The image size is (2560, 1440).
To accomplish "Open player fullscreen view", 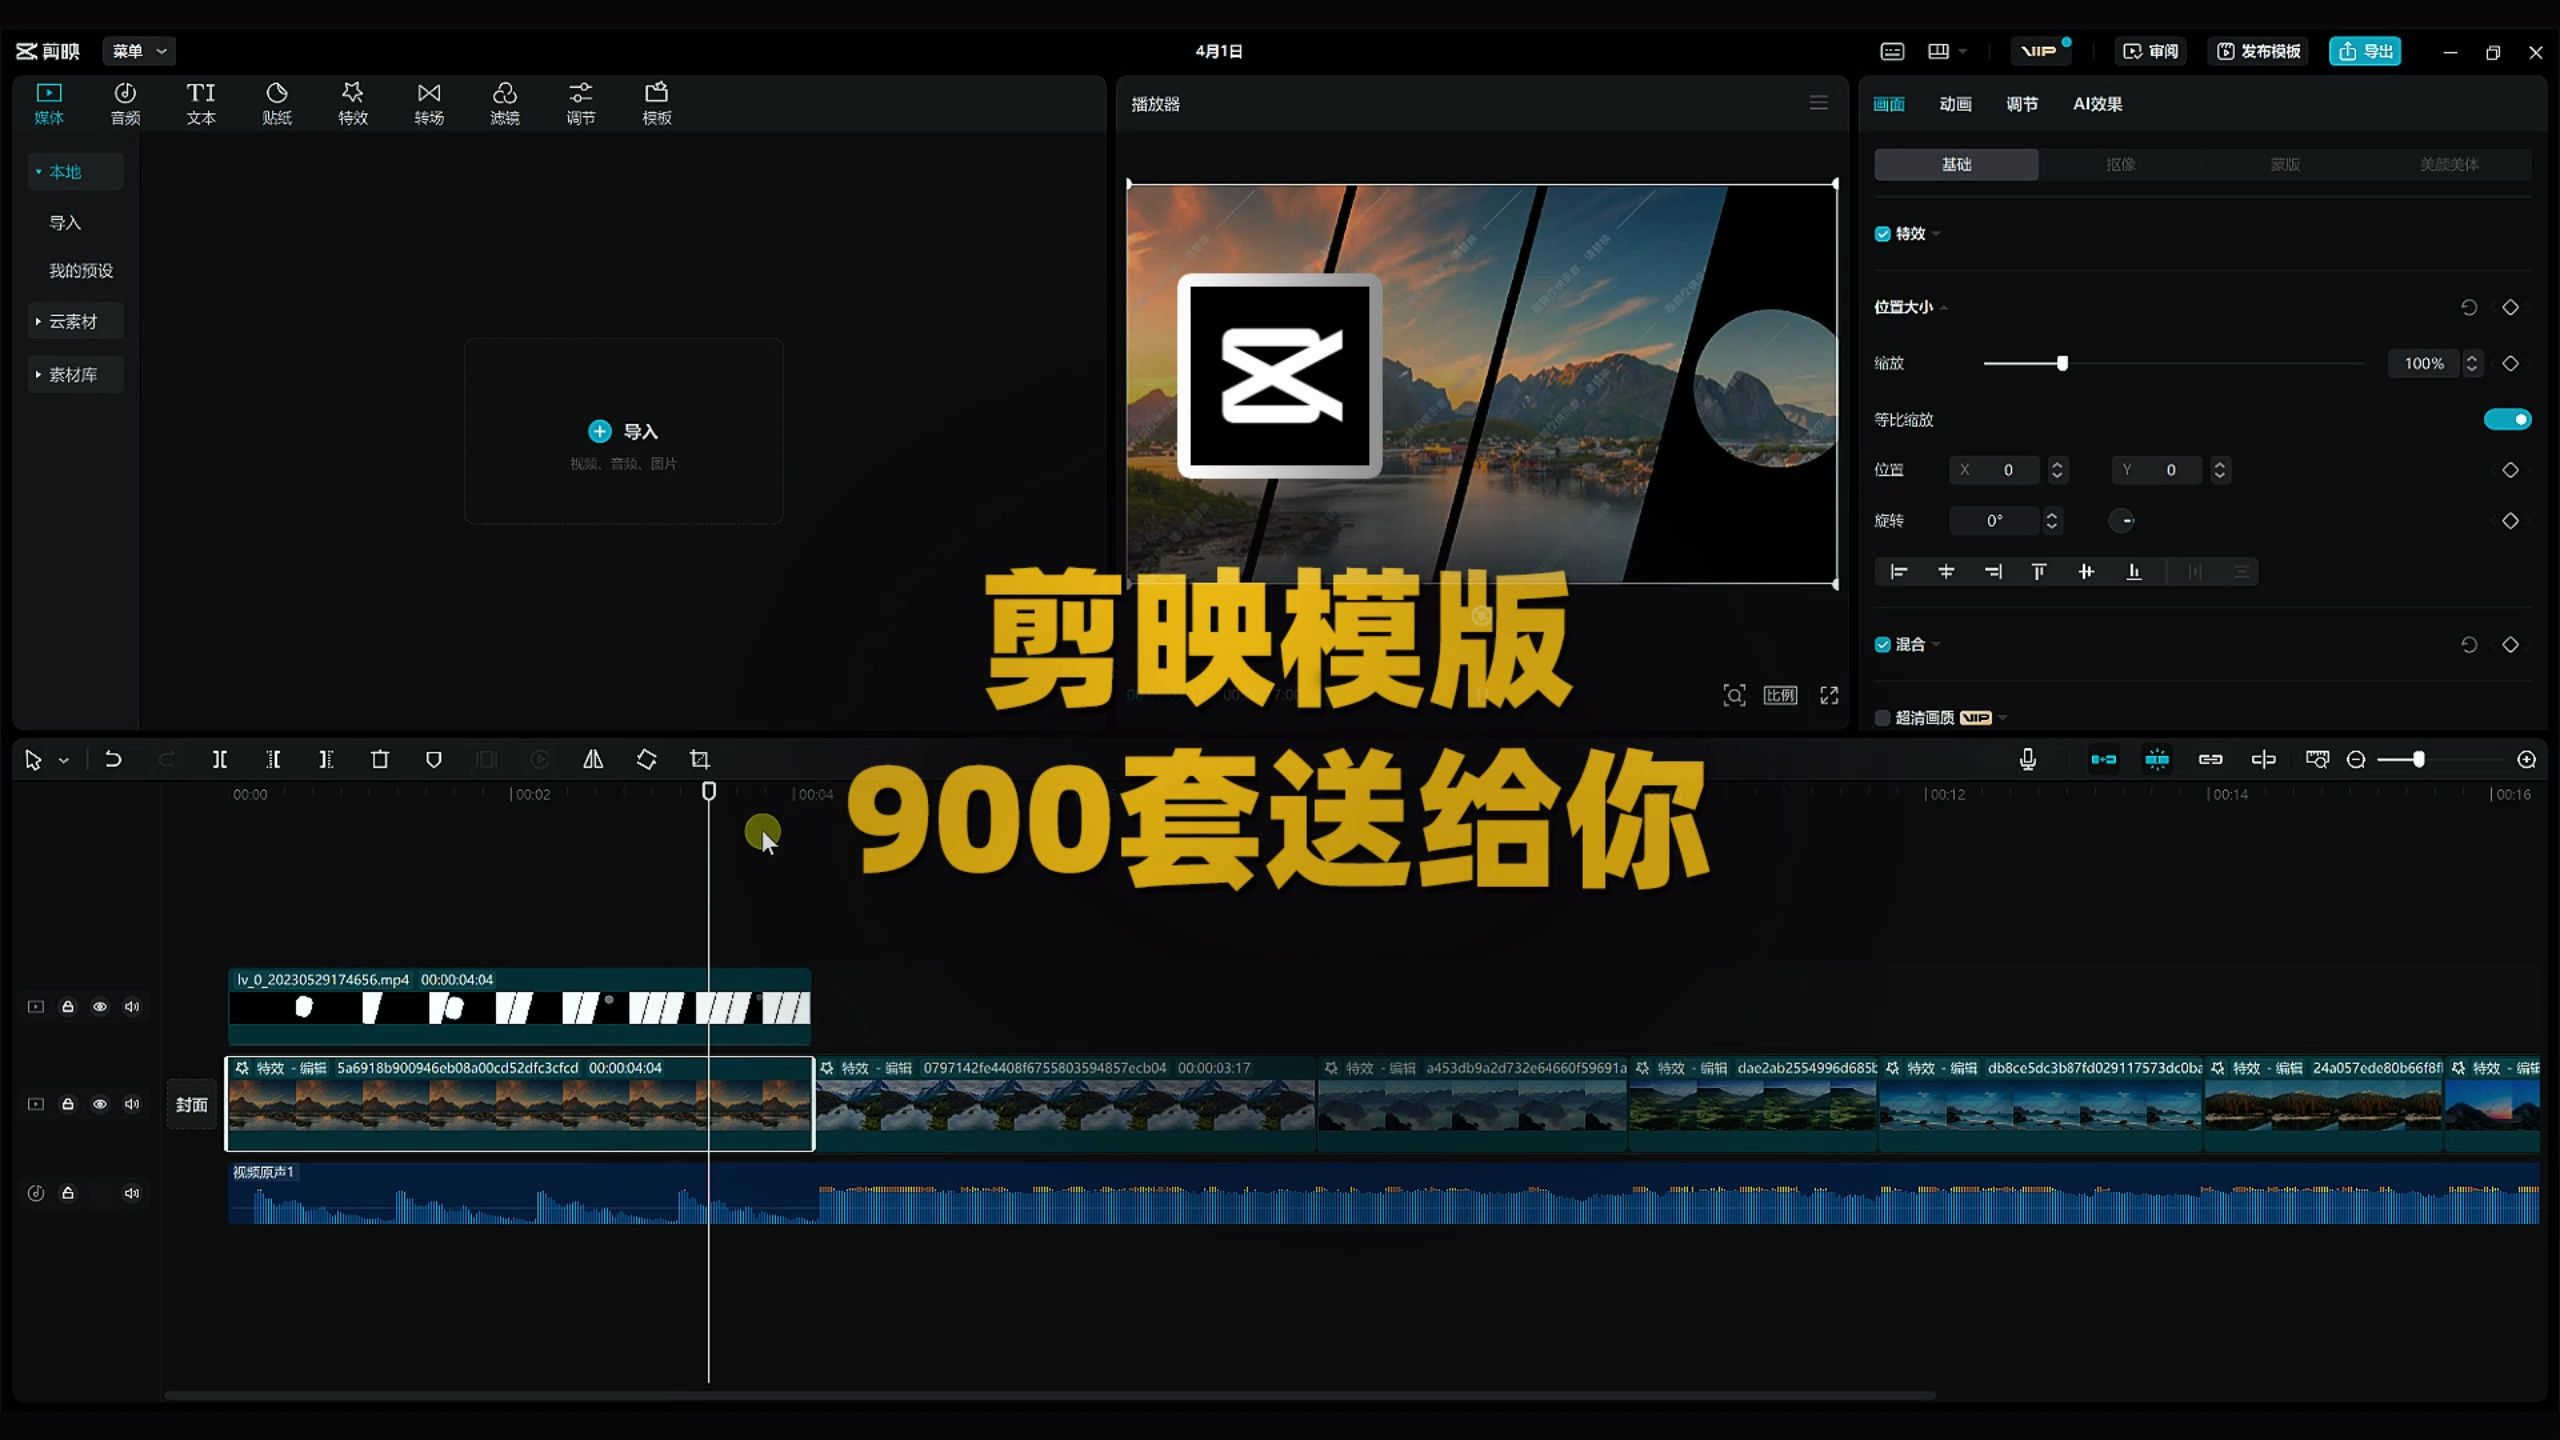I will pos(1829,695).
